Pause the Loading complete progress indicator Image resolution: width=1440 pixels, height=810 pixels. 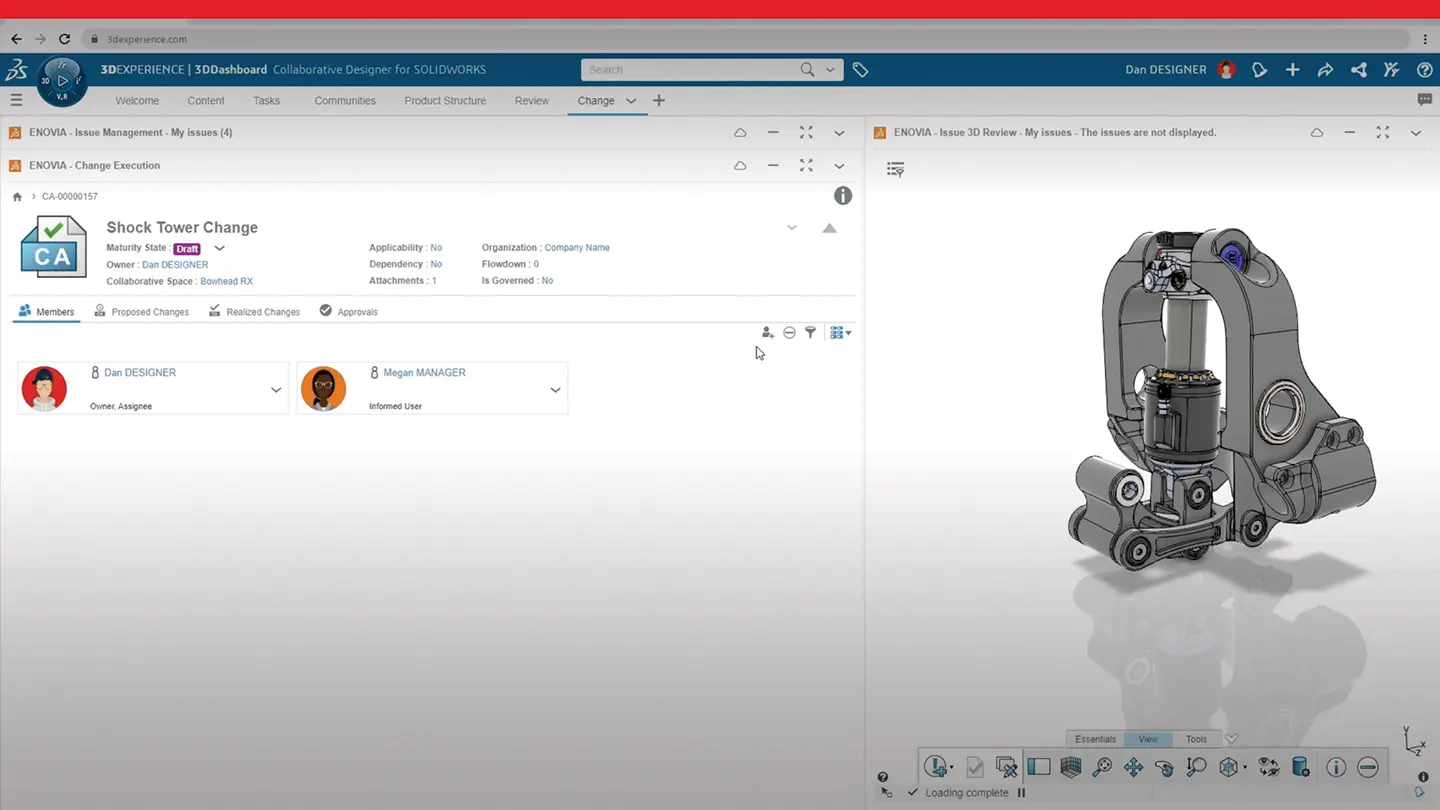1021,792
